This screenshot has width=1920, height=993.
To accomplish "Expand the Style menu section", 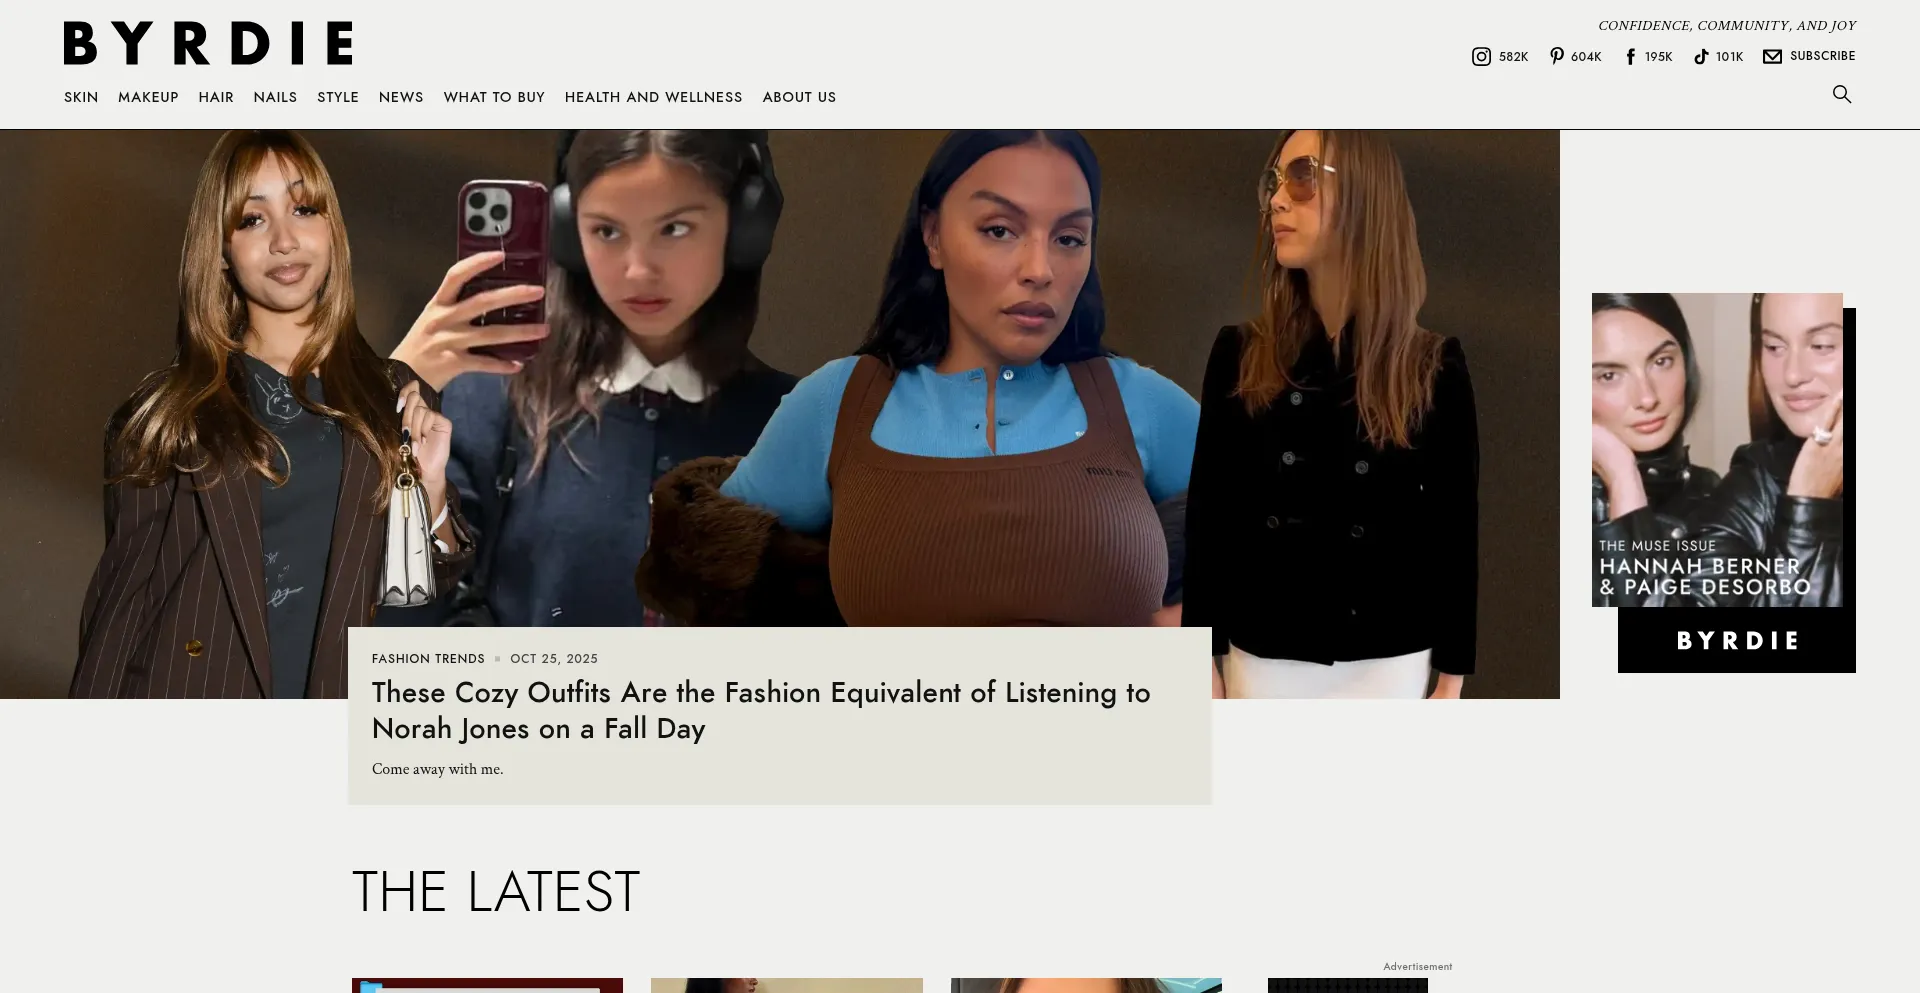I will [x=338, y=97].
